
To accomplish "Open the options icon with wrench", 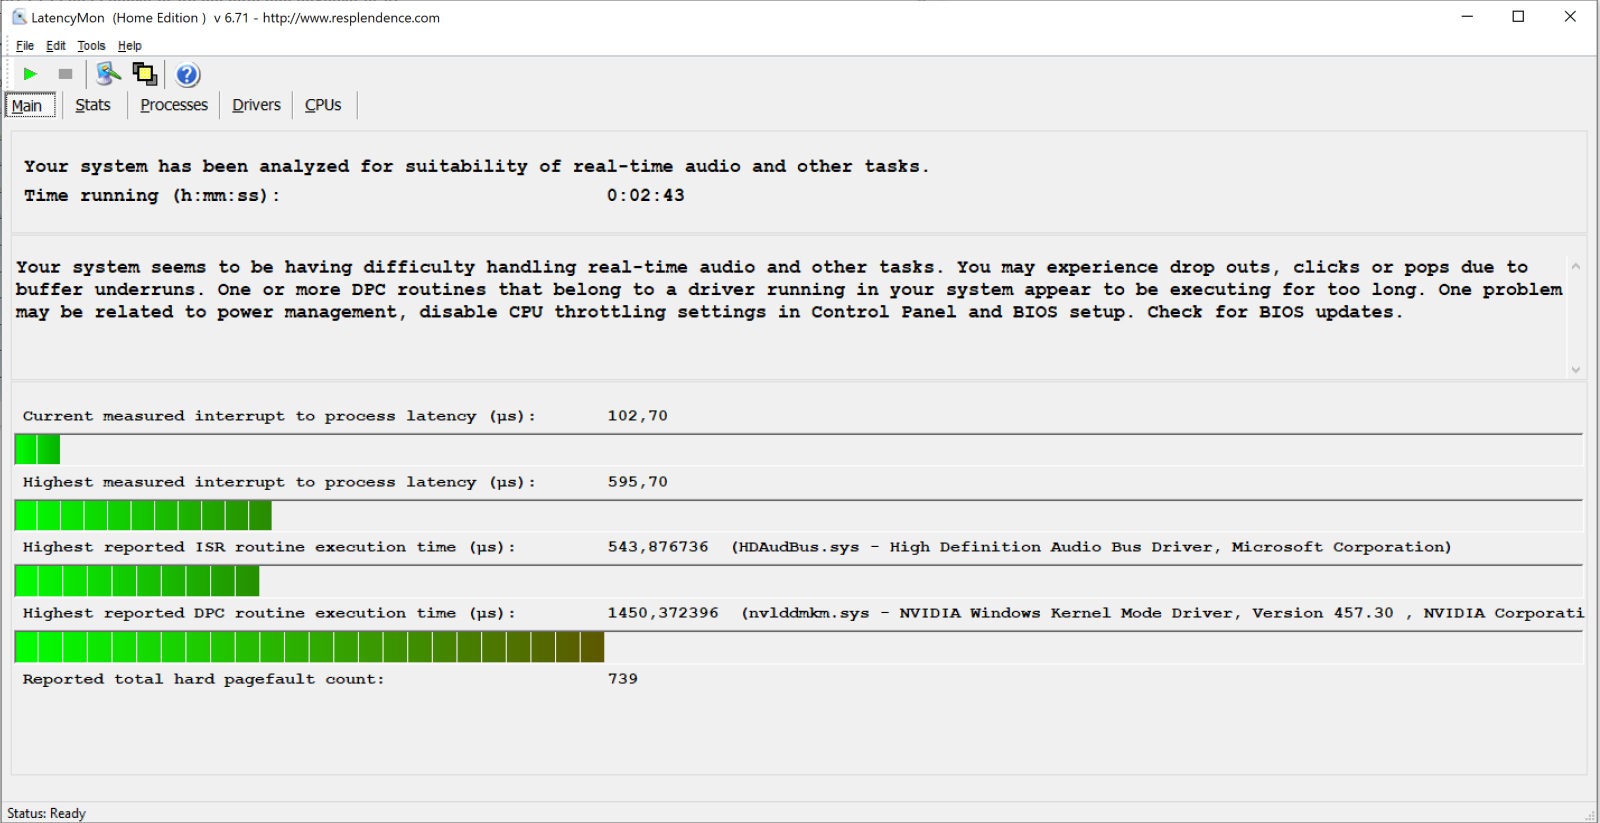I will point(108,74).
